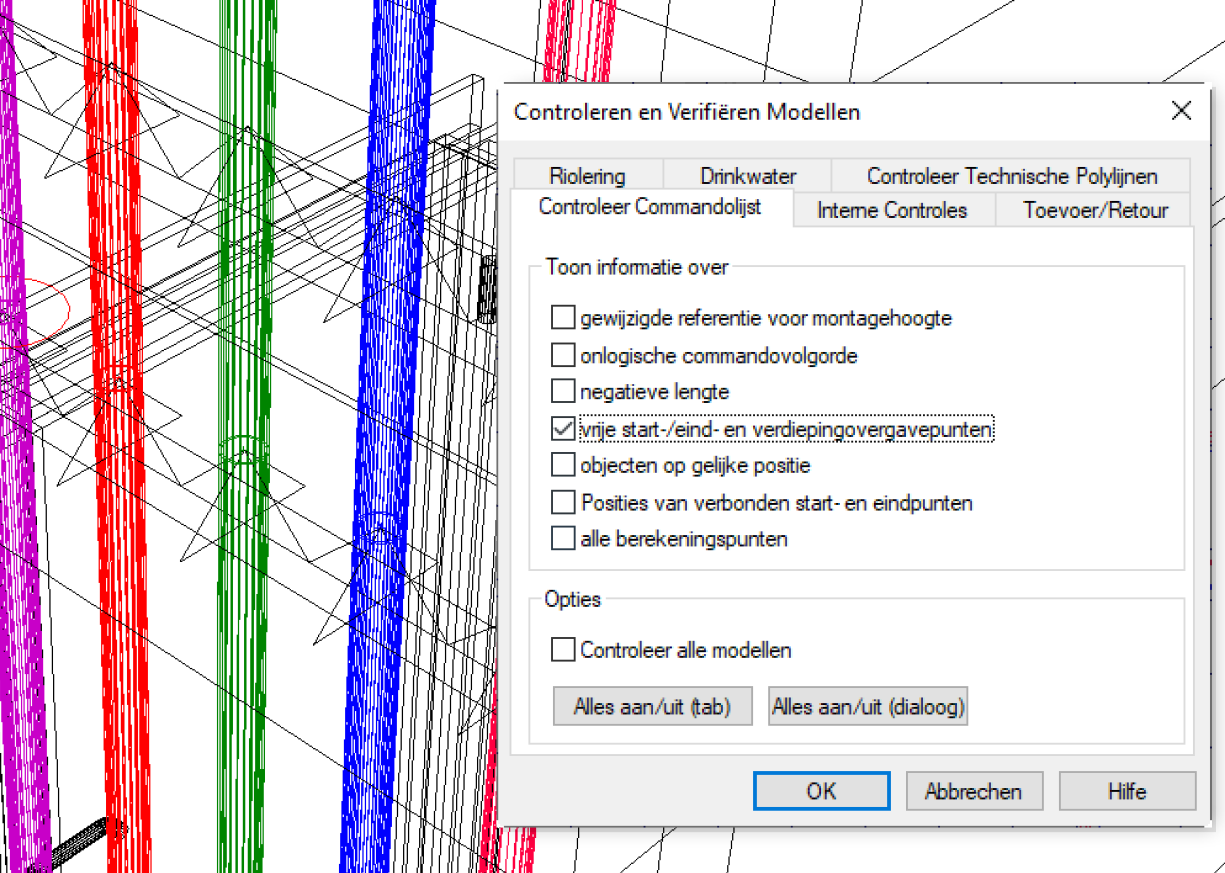Viewport: 1225px width, 873px height.
Task: Open help via the Hilfe button
Action: (1127, 791)
